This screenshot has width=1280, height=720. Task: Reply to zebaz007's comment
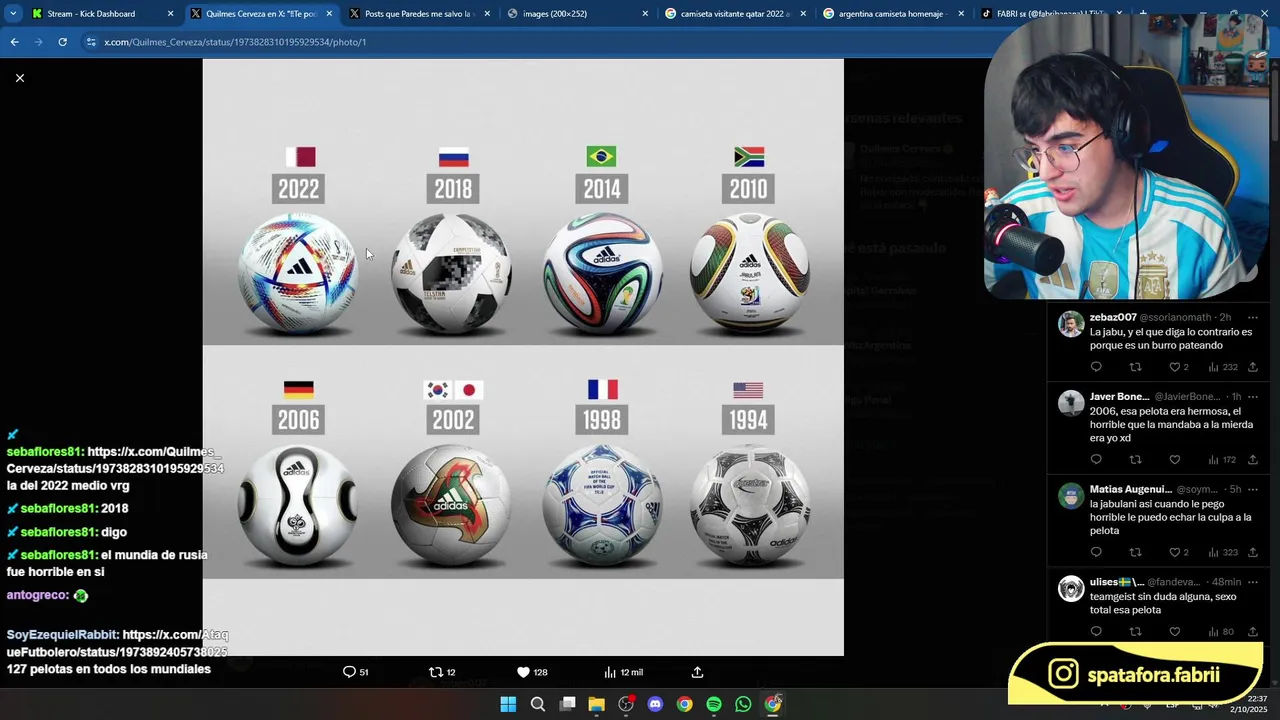(x=1096, y=367)
